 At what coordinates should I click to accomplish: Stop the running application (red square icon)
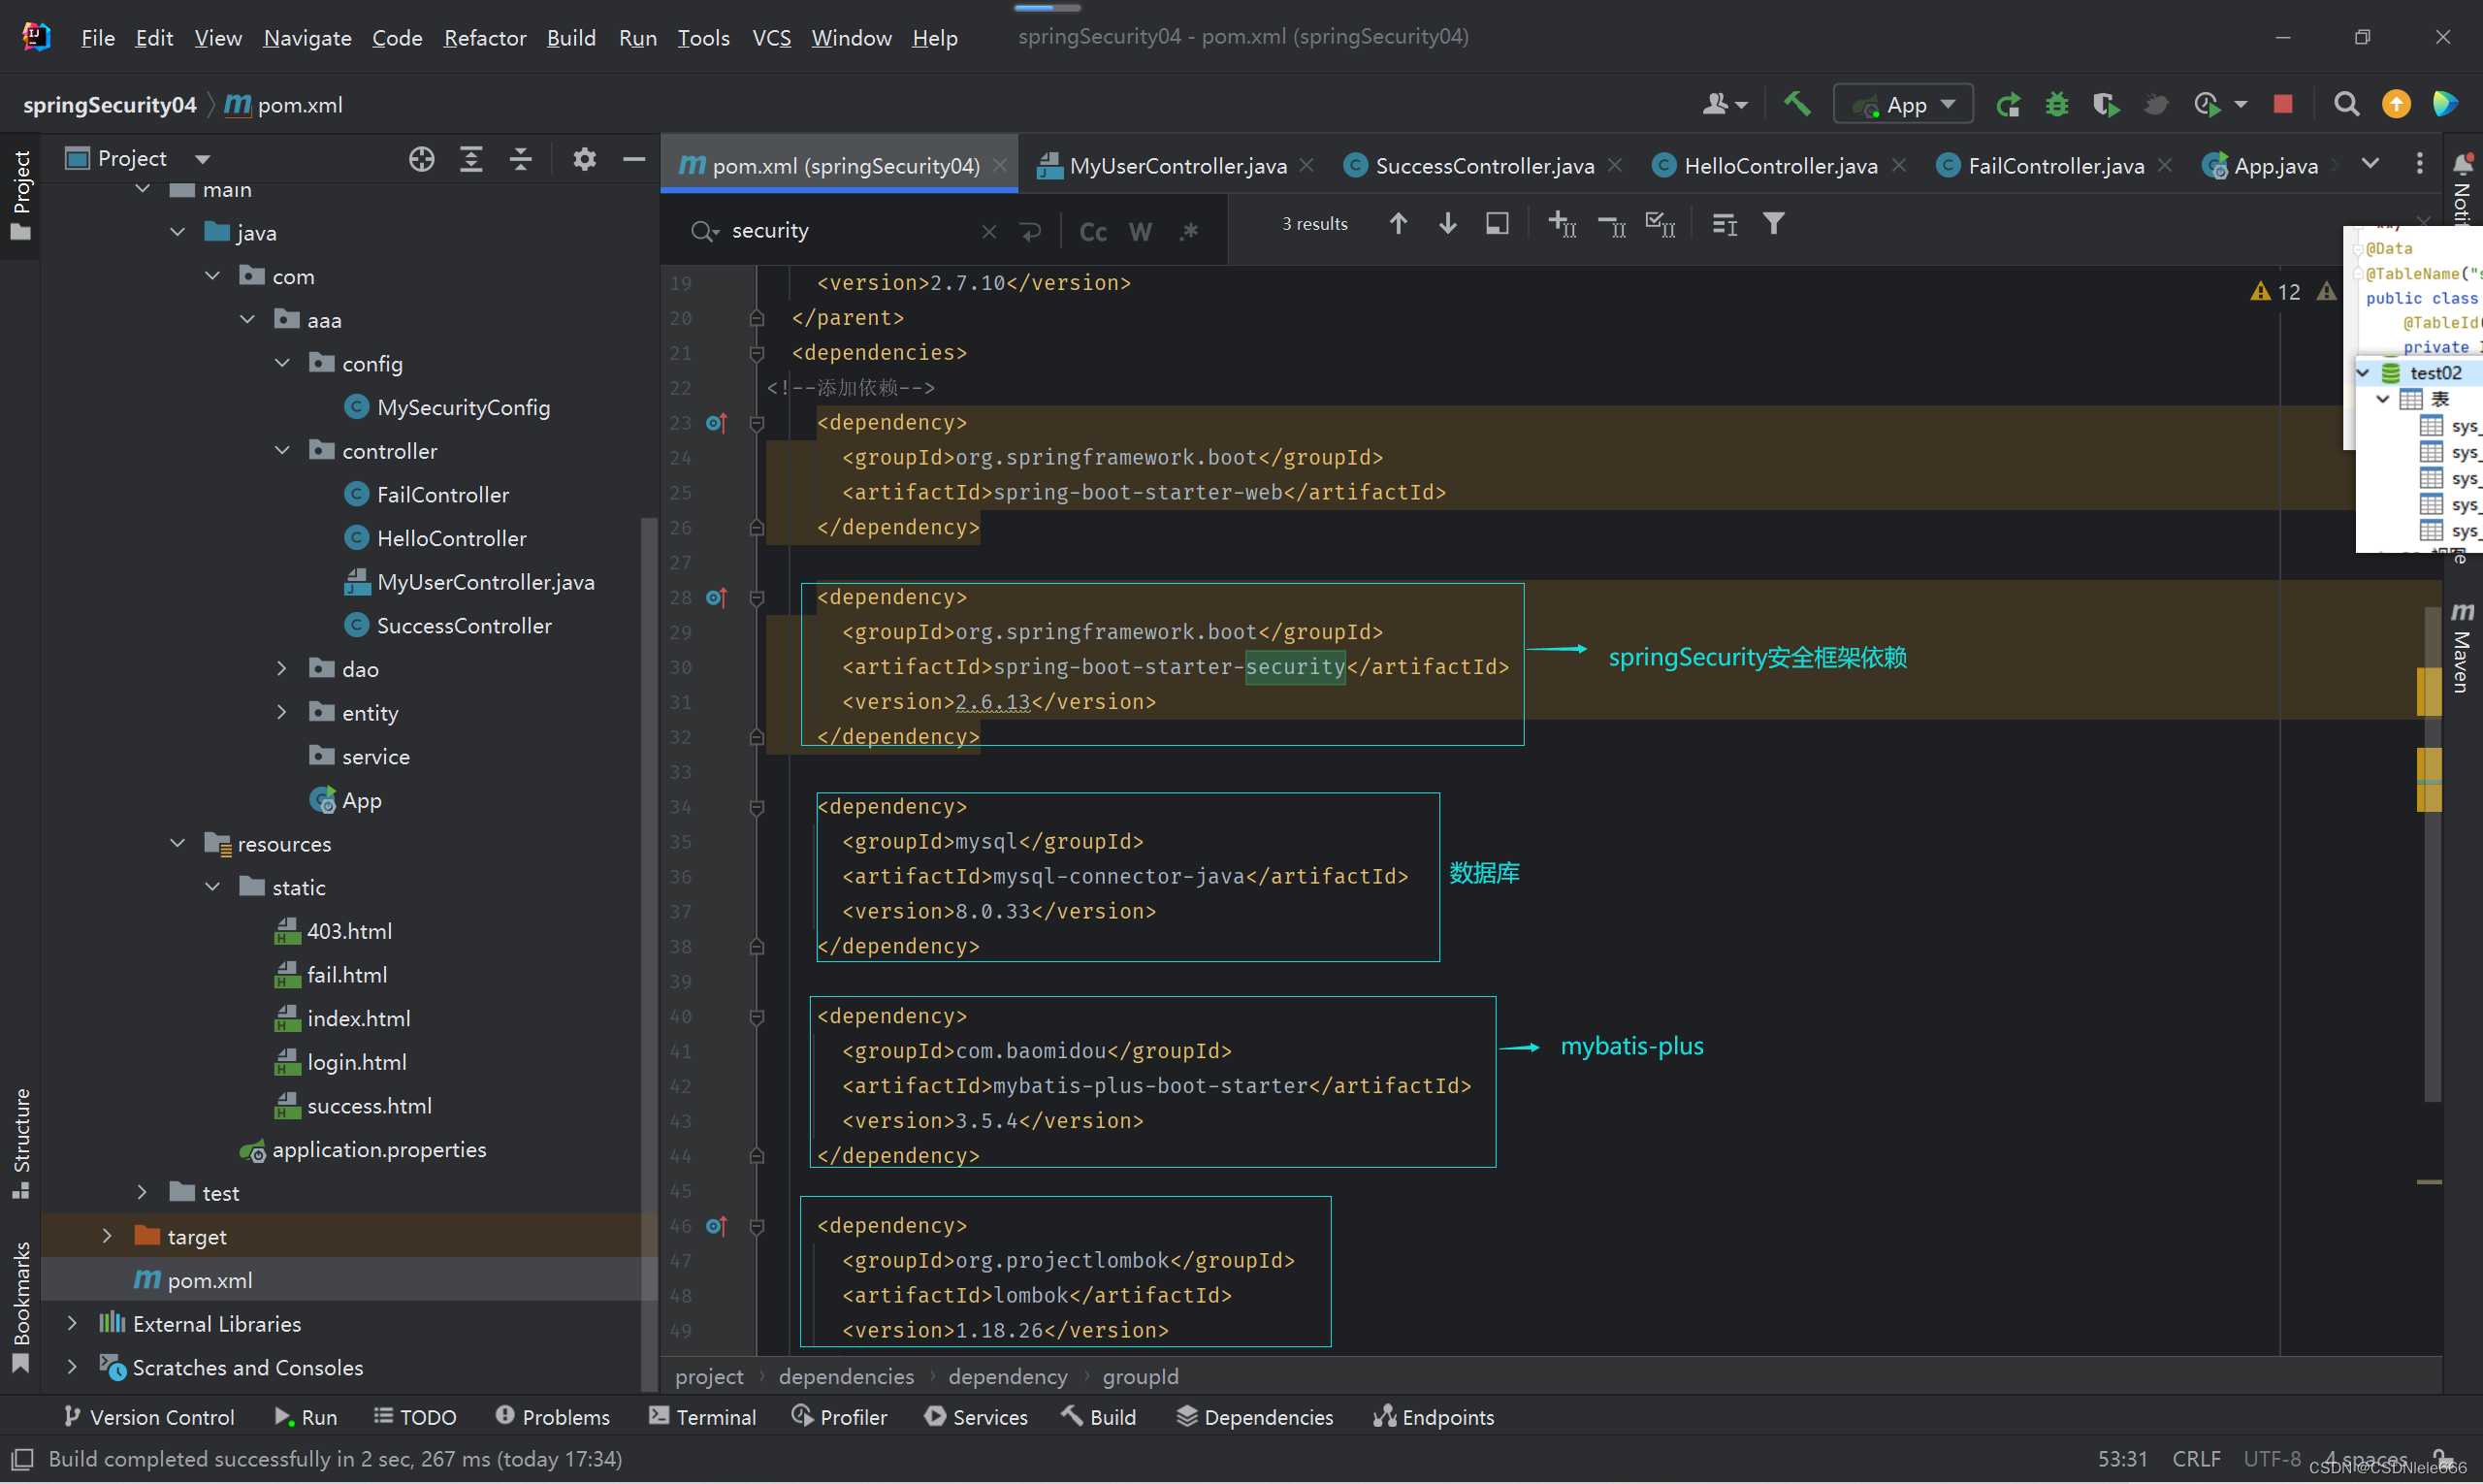pyautogui.click(x=2283, y=103)
